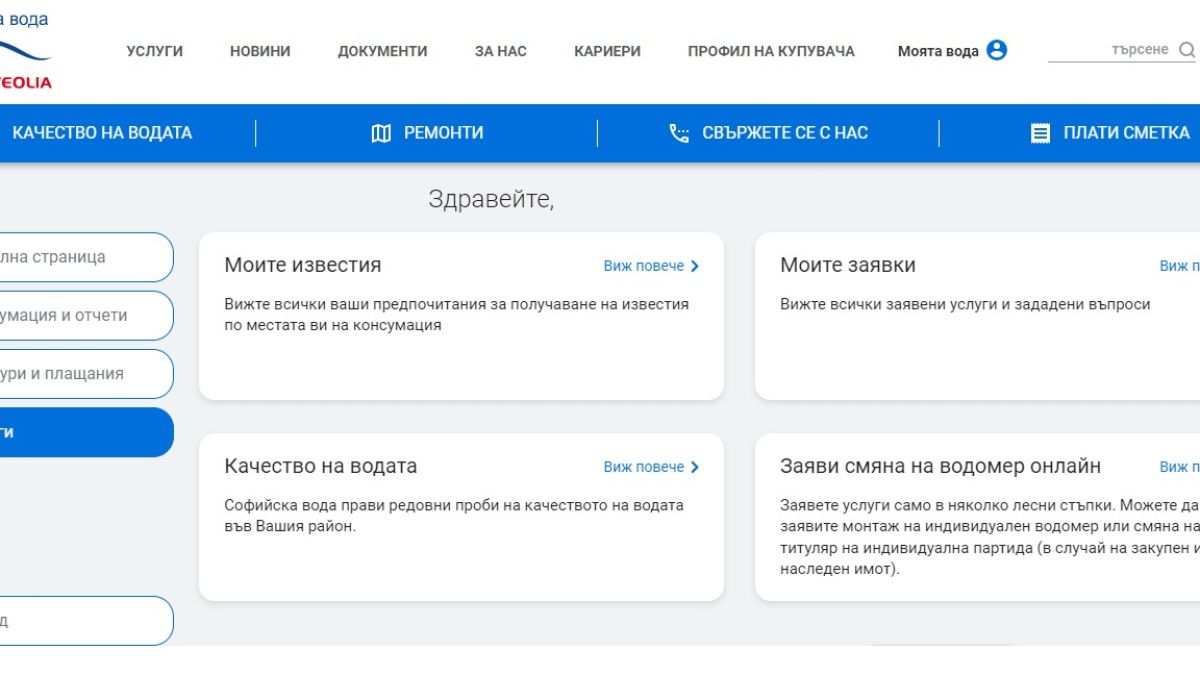
Task: Select the начална страница sidebar button
Action: pos(86,257)
